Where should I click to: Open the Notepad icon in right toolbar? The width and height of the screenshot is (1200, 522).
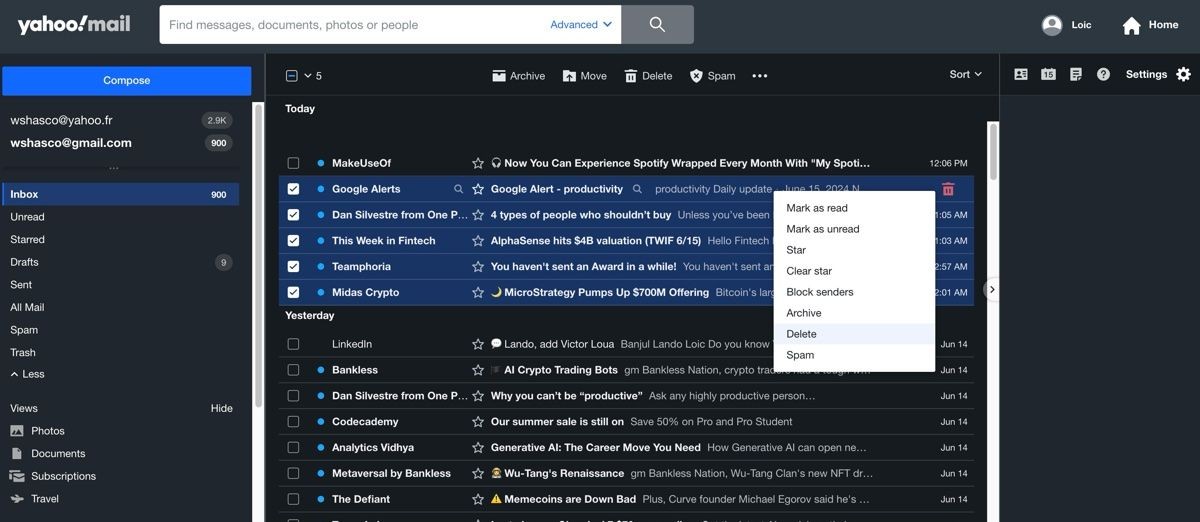point(1076,74)
